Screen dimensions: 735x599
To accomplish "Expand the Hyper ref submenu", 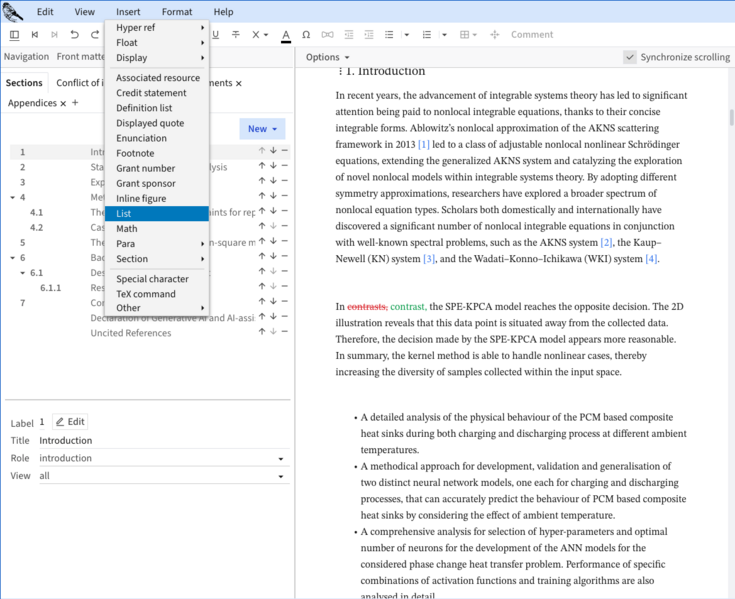I will [x=157, y=28].
